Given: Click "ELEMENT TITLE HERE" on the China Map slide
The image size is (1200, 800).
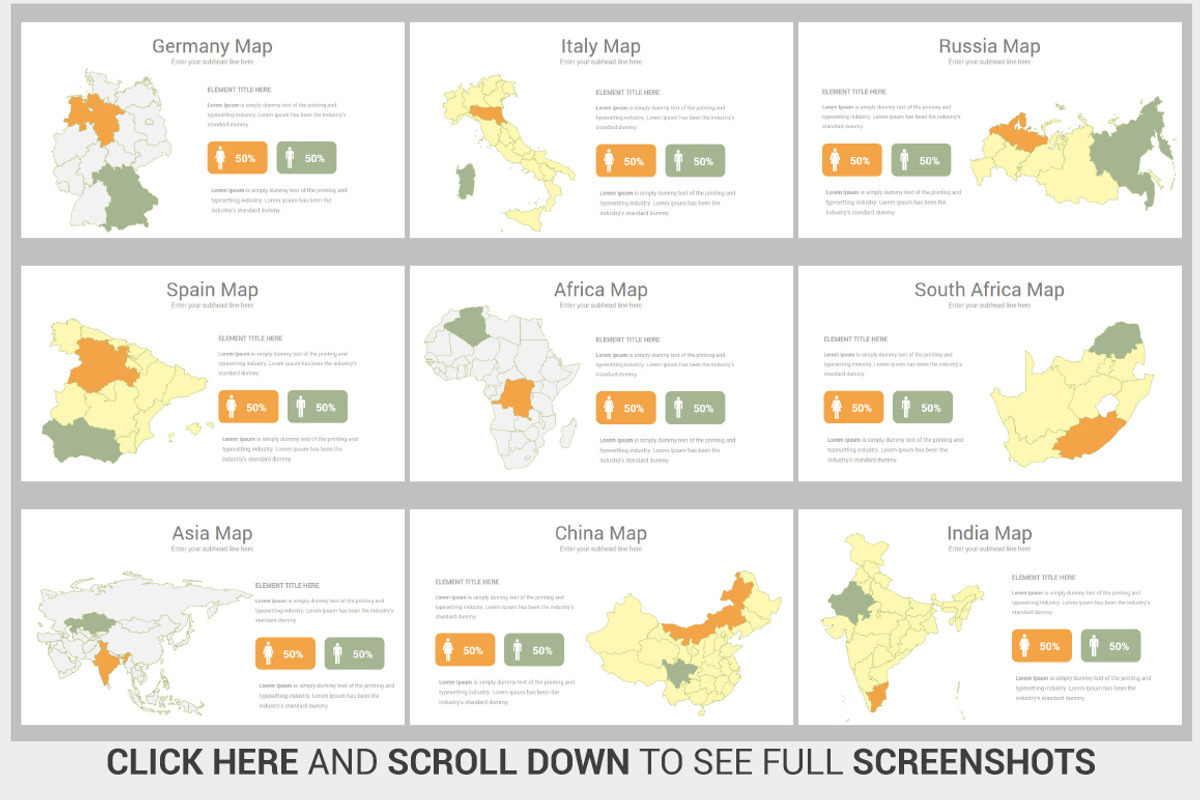Looking at the screenshot, I should pyautogui.click(x=467, y=581).
